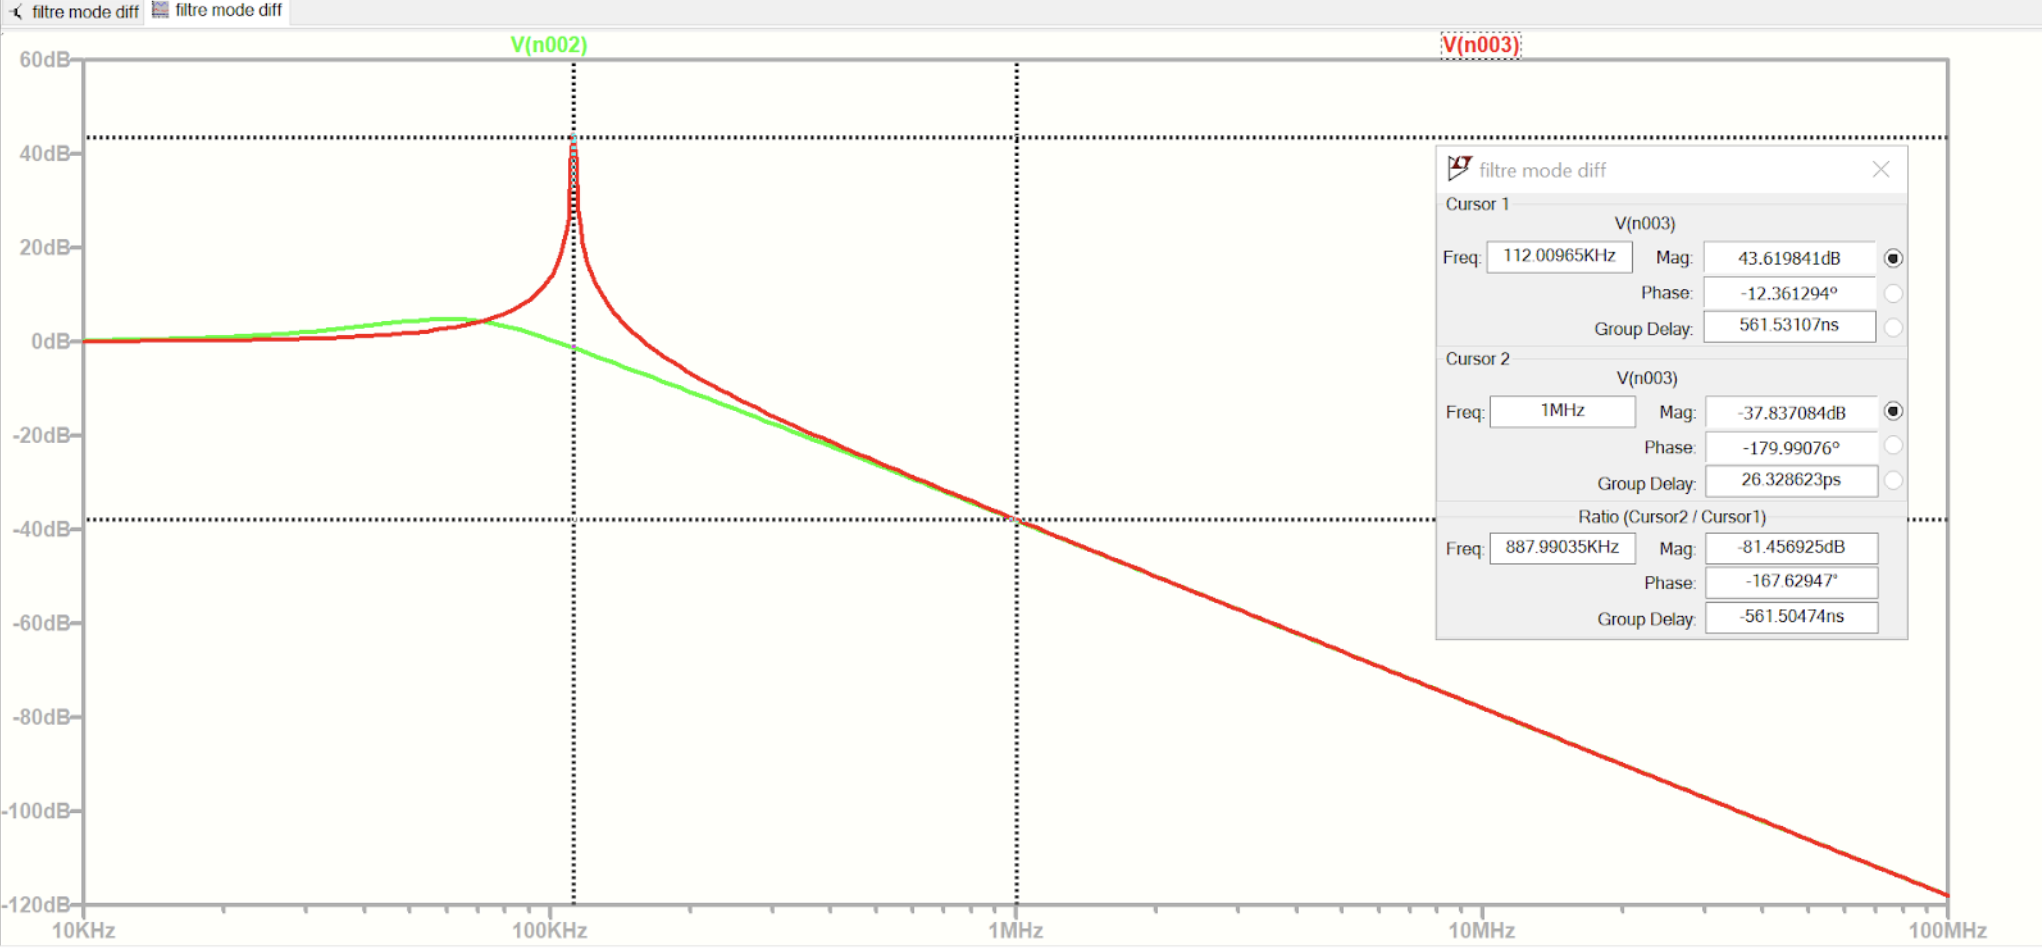Click the Cursor 2 Freq field showing 1MHz
This screenshot has width=2042, height=948.
[1561, 411]
